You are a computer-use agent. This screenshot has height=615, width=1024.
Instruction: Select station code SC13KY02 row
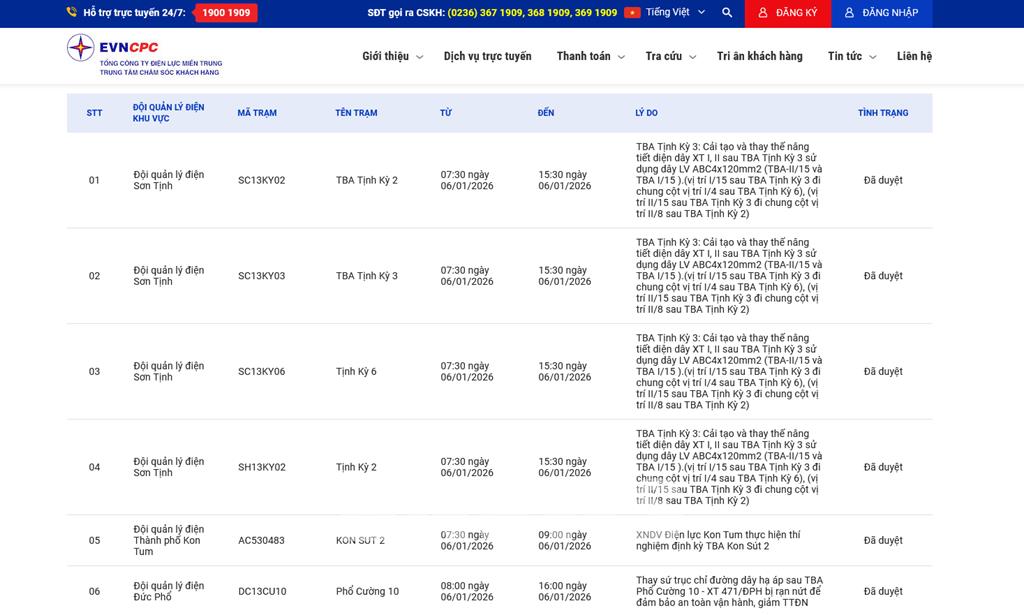[261, 181]
